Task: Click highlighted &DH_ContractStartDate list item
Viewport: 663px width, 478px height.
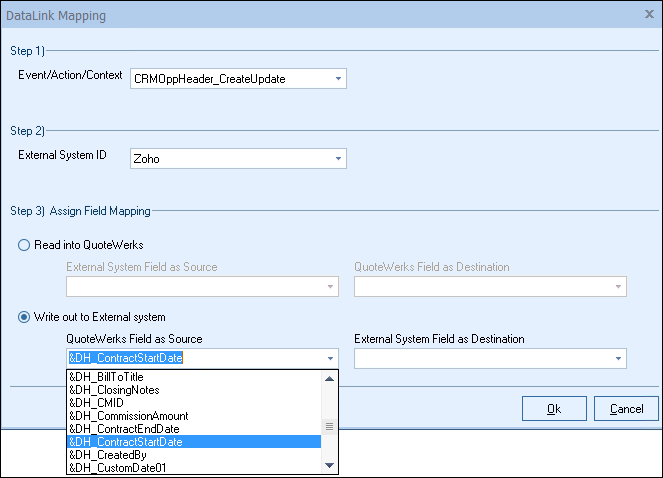Action: (x=193, y=442)
